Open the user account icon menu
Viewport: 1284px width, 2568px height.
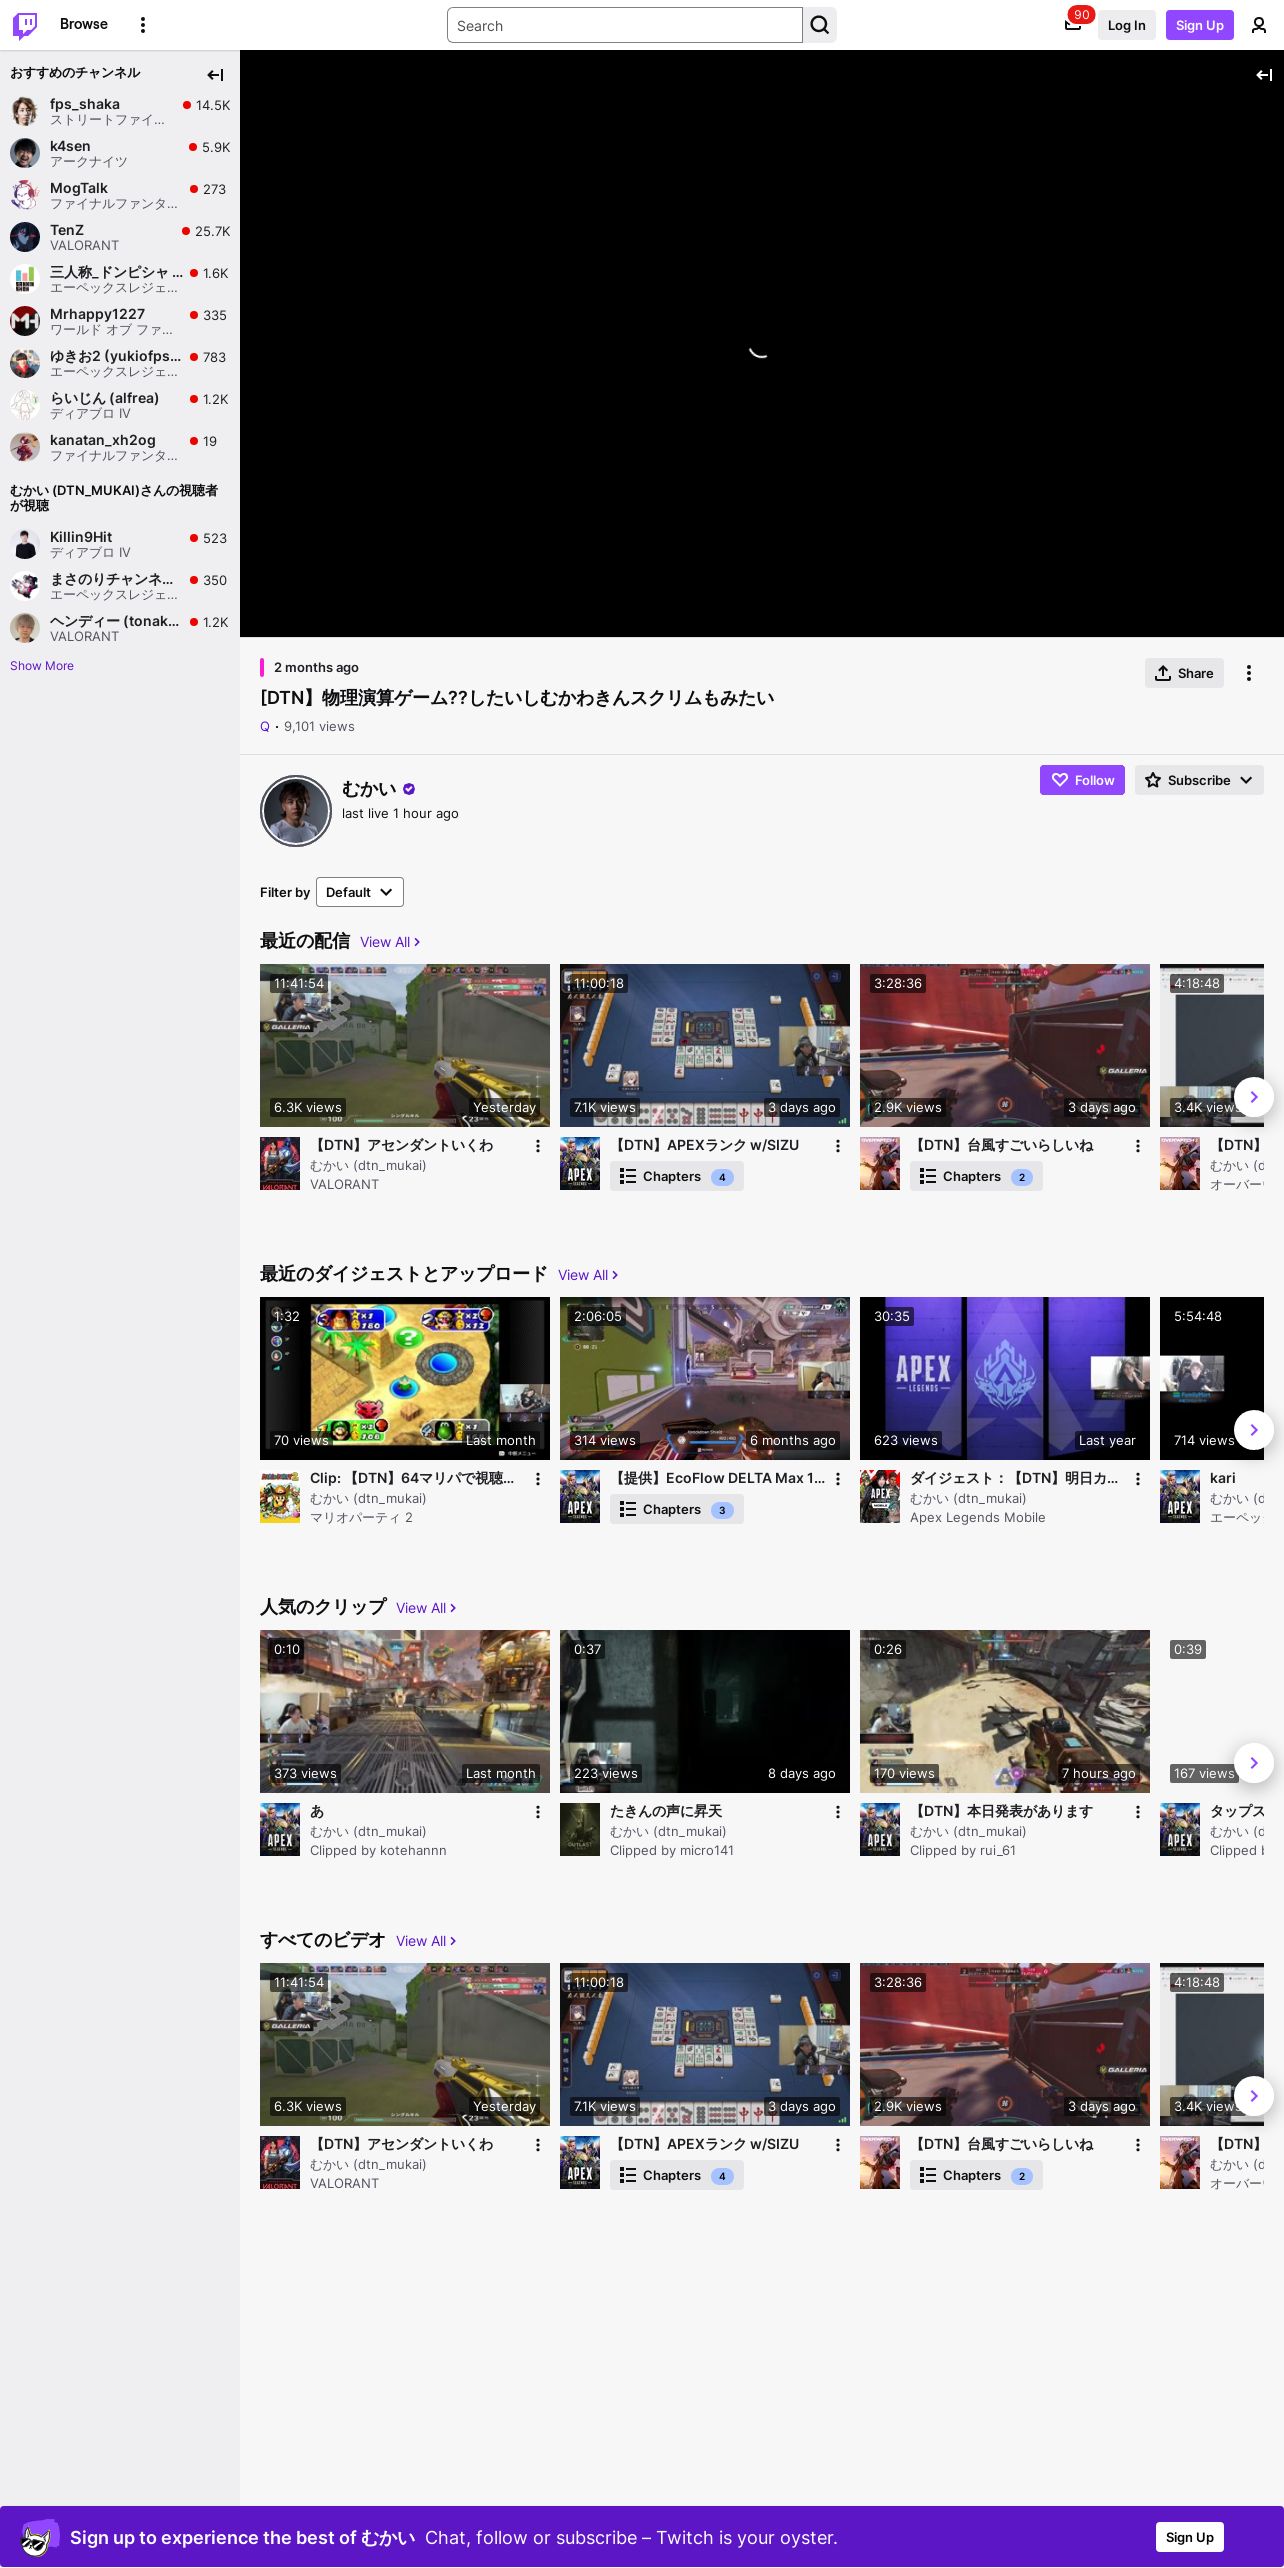click(x=1259, y=25)
